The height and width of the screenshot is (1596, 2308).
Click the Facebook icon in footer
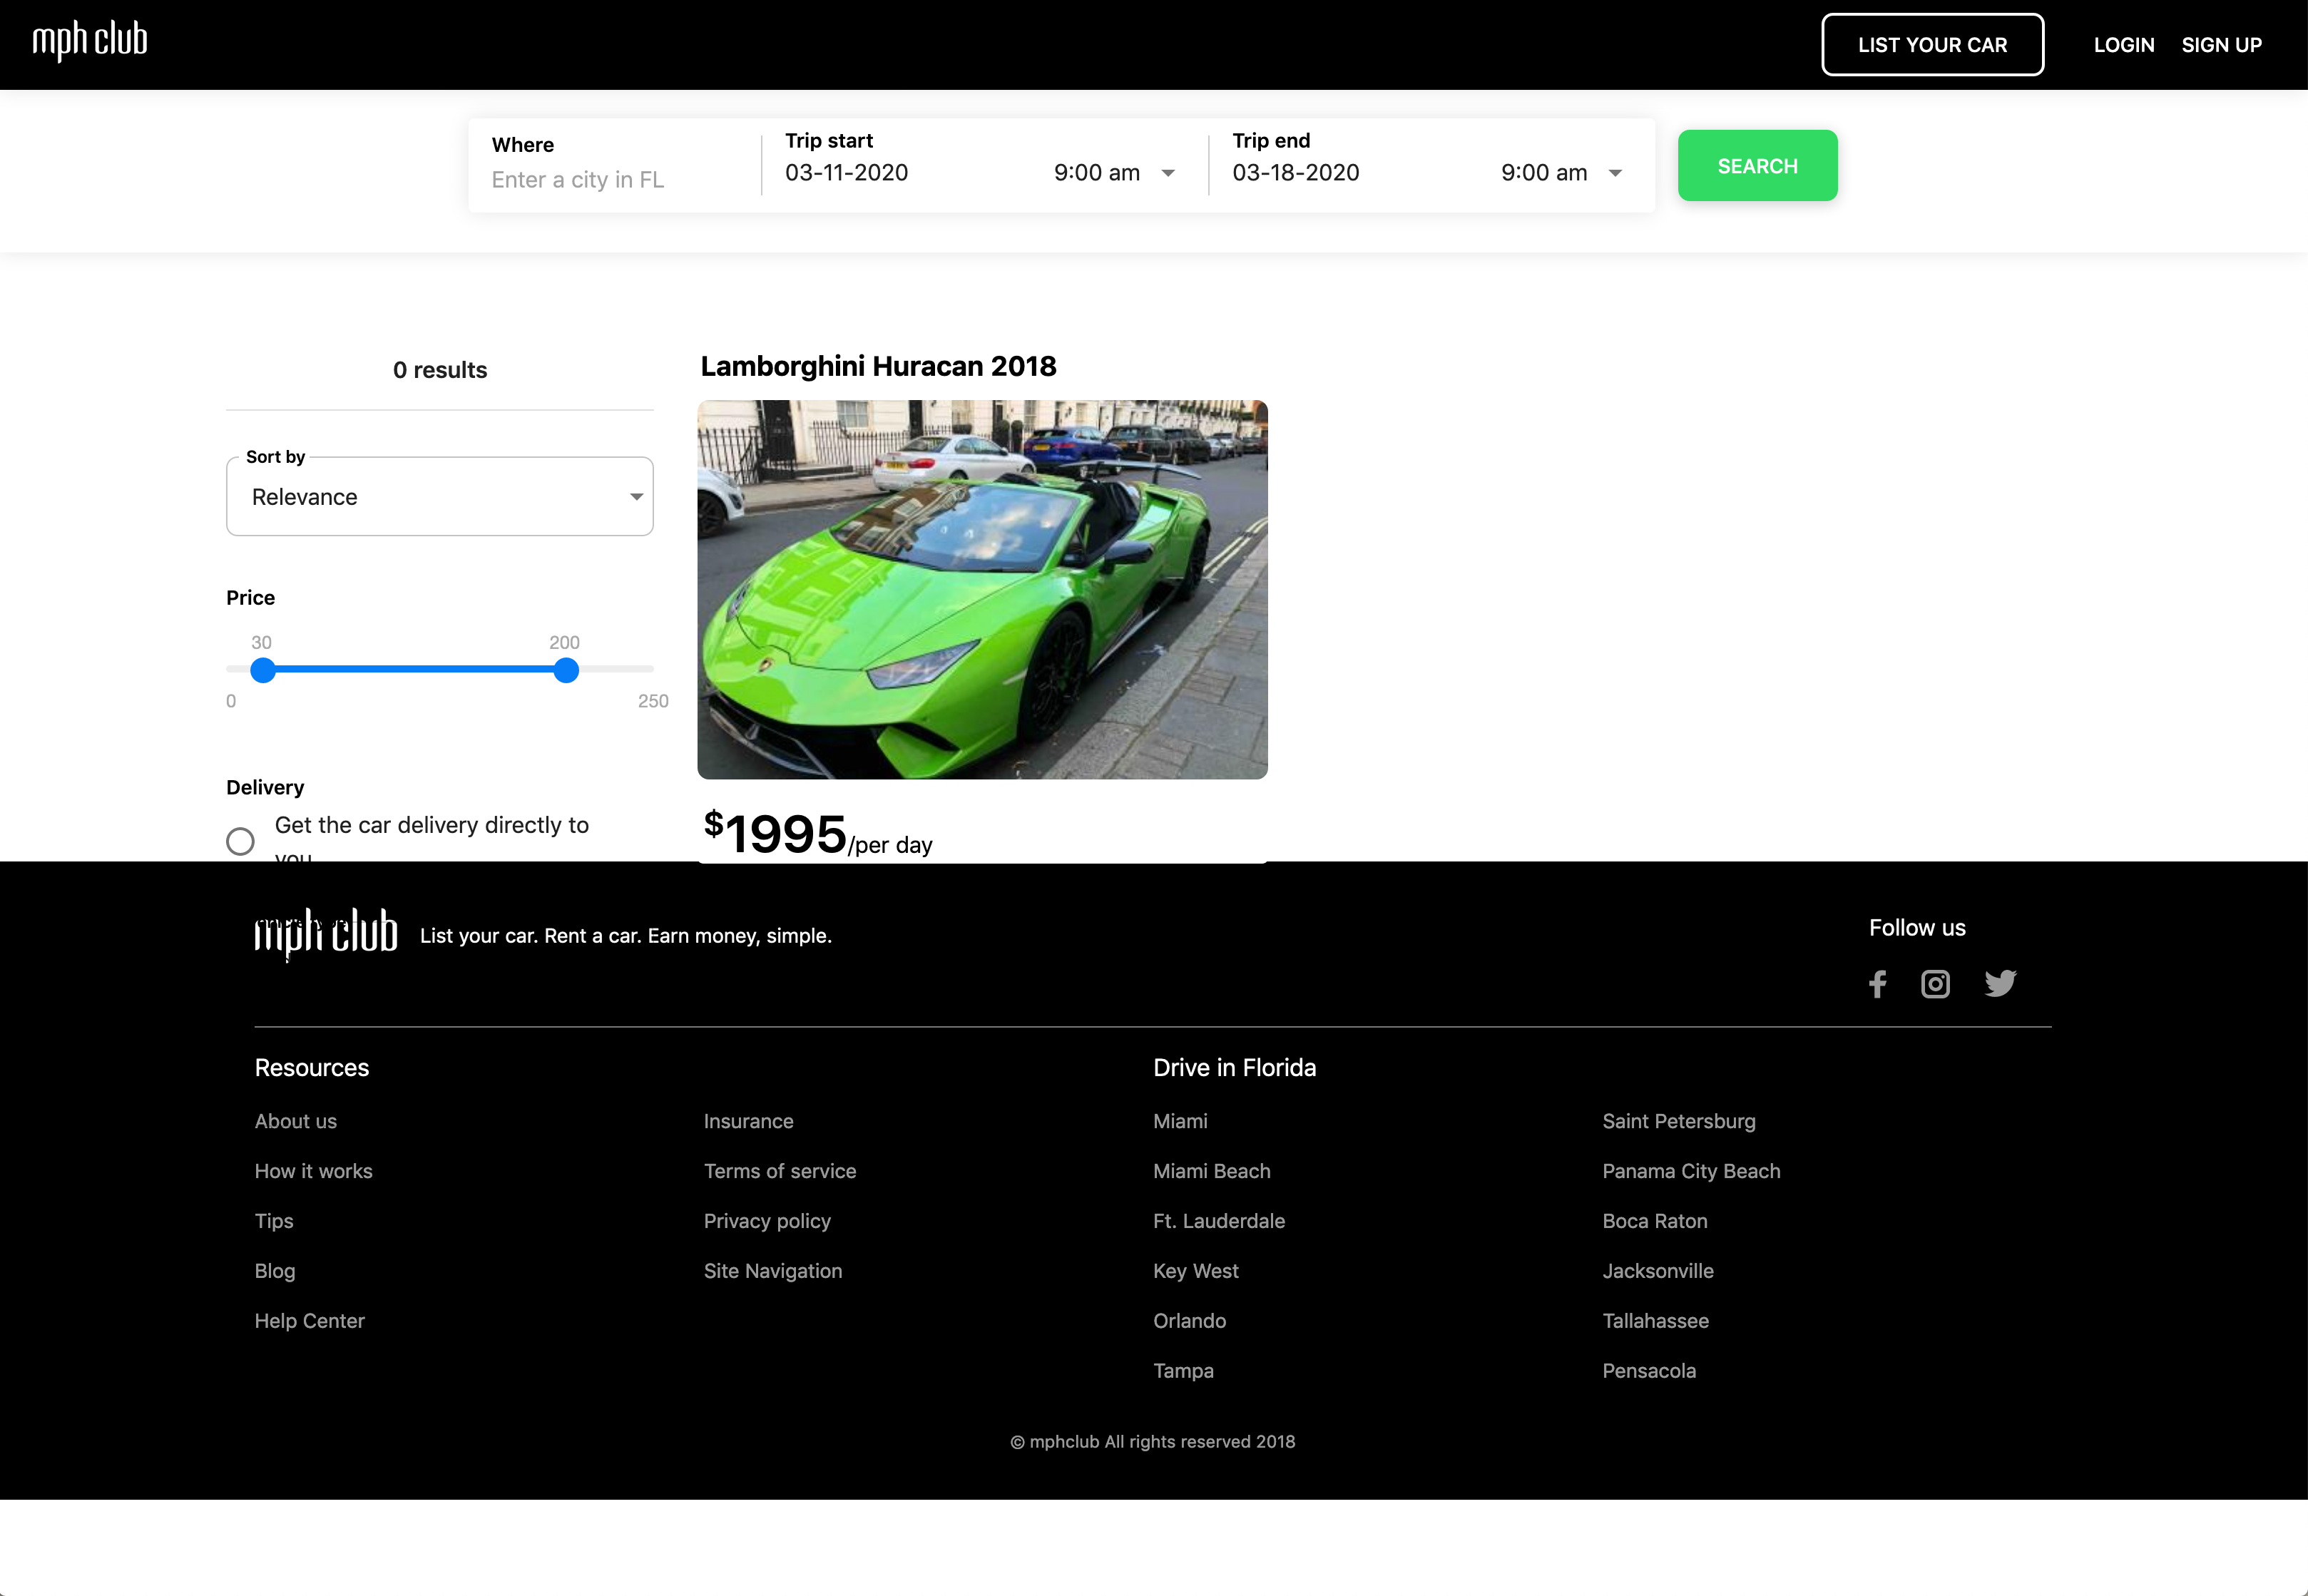tap(1877, 984)
